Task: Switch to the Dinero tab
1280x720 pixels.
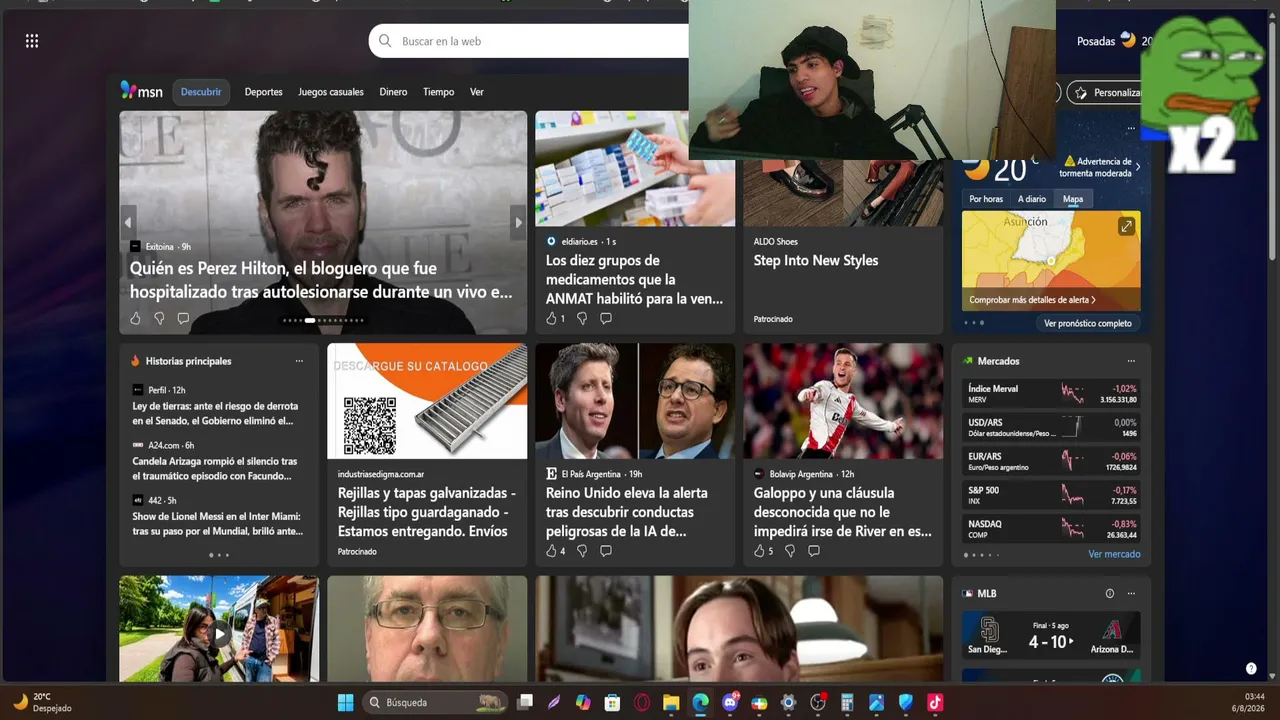Action: pos(393,92)
